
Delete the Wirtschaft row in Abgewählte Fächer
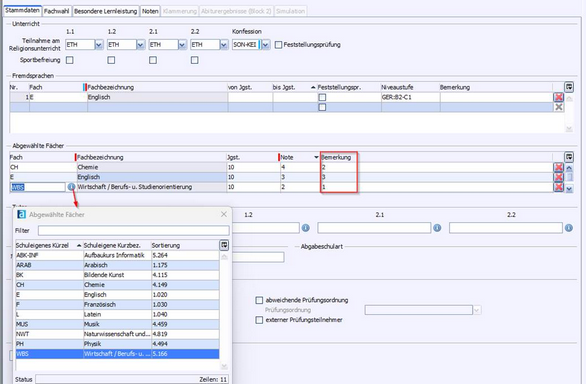tap(558, 187)
